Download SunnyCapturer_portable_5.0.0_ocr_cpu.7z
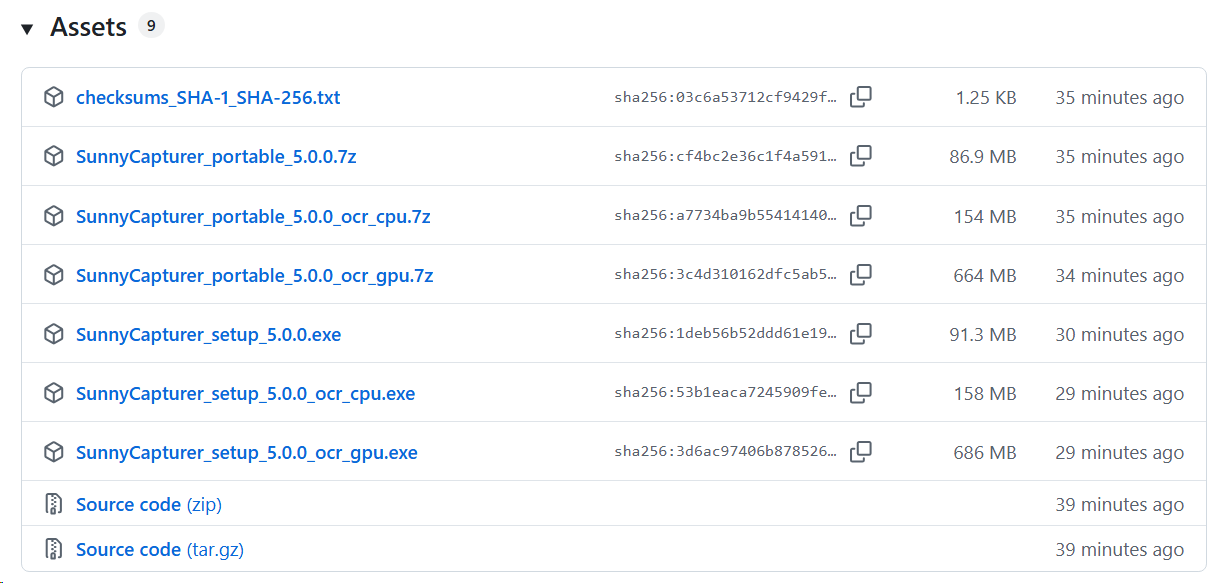 (253, 217)
